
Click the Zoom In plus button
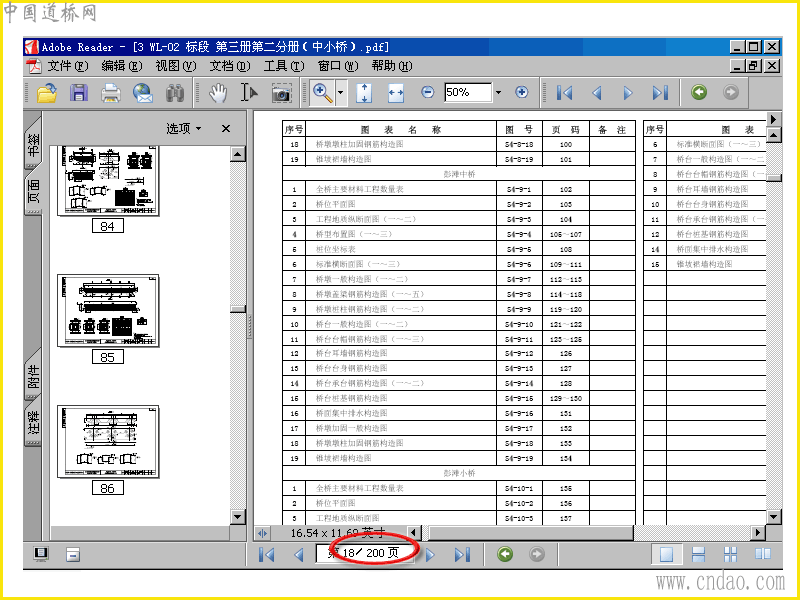(521, 92)
